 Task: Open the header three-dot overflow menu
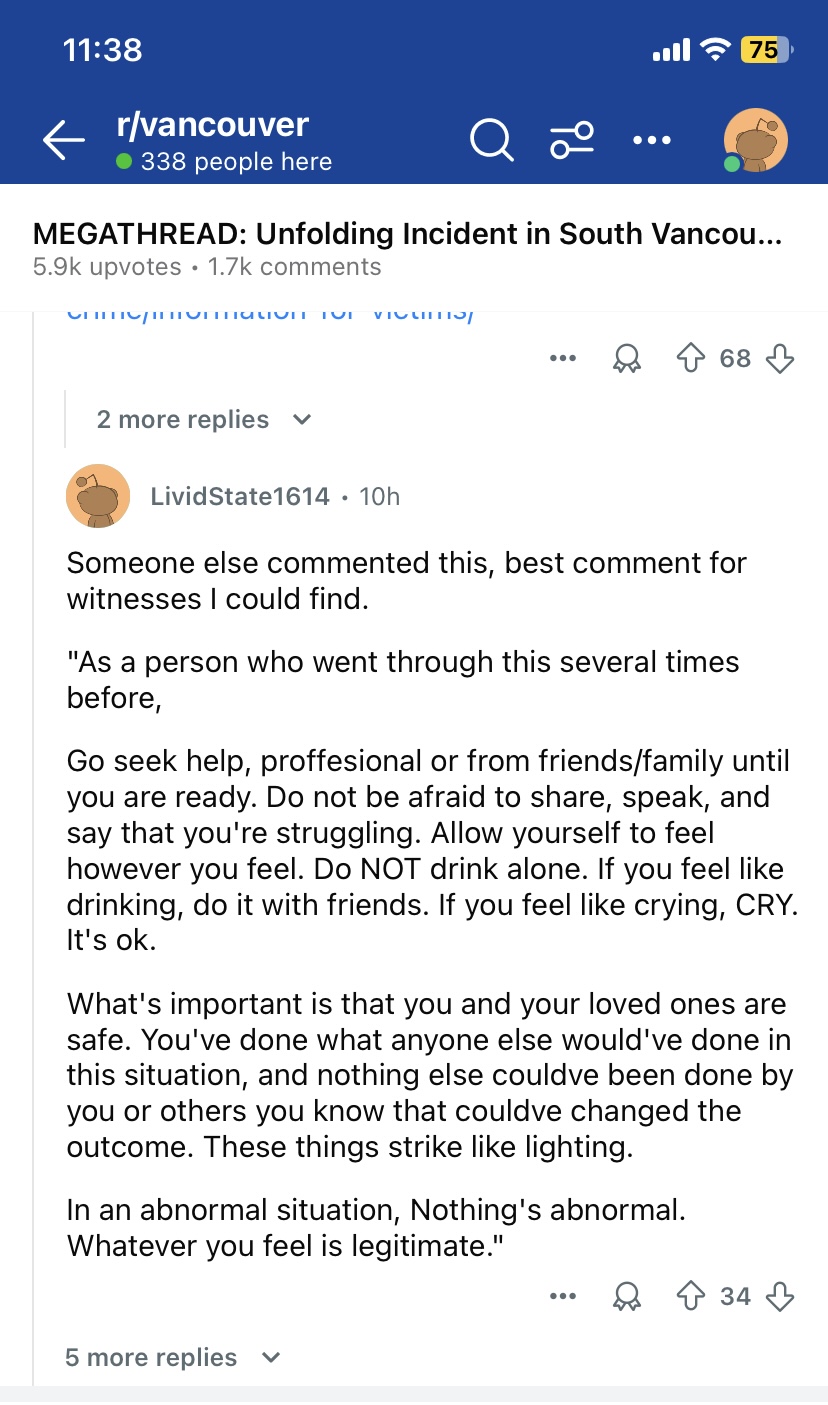pyautogui.click(x=652, y=141)
